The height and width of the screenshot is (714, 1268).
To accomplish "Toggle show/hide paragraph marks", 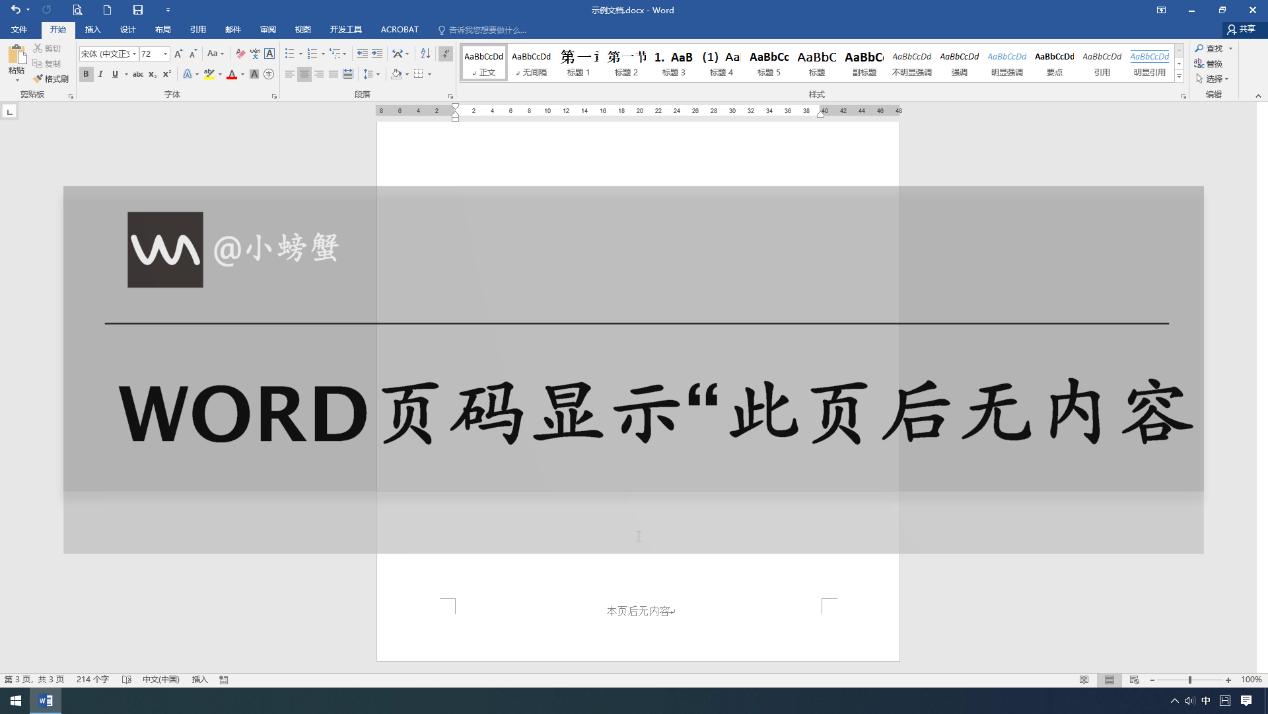I will coord(444,54).
